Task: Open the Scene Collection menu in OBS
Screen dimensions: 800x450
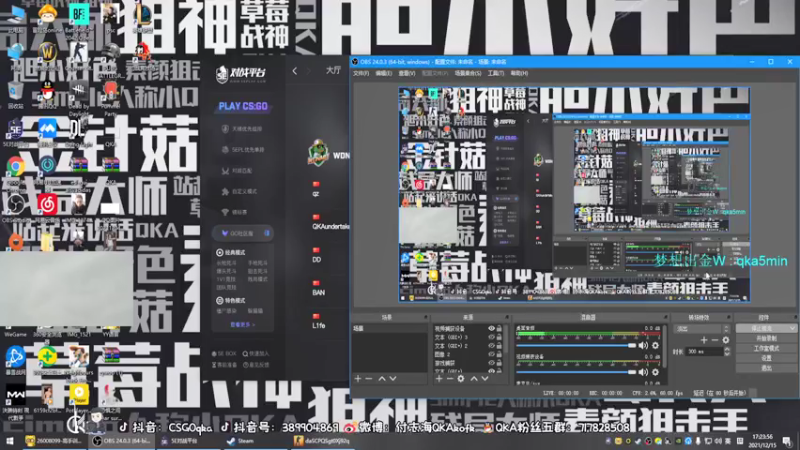Action: (468, 73)
